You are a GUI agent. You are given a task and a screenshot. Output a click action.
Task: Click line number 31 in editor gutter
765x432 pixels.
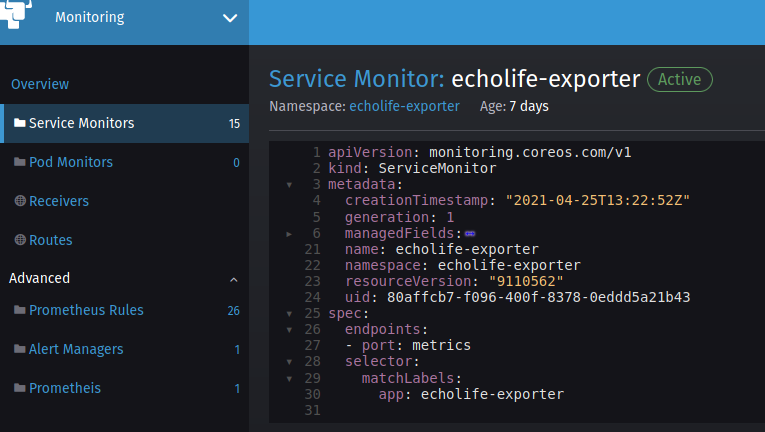click(x=313, y=411)
